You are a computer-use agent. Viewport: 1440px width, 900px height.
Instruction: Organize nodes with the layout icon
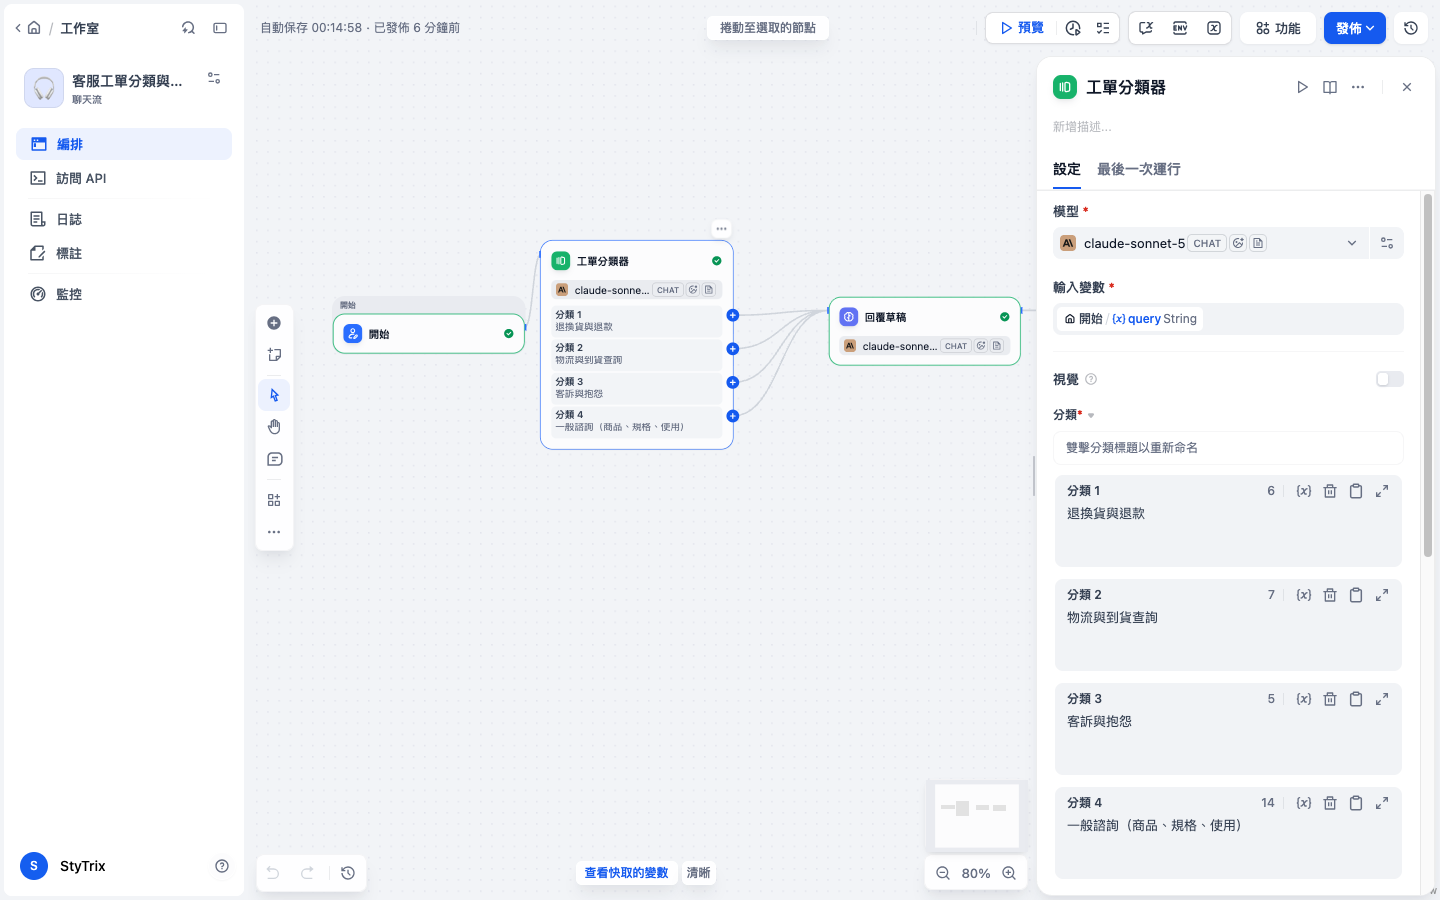(274, 500)
